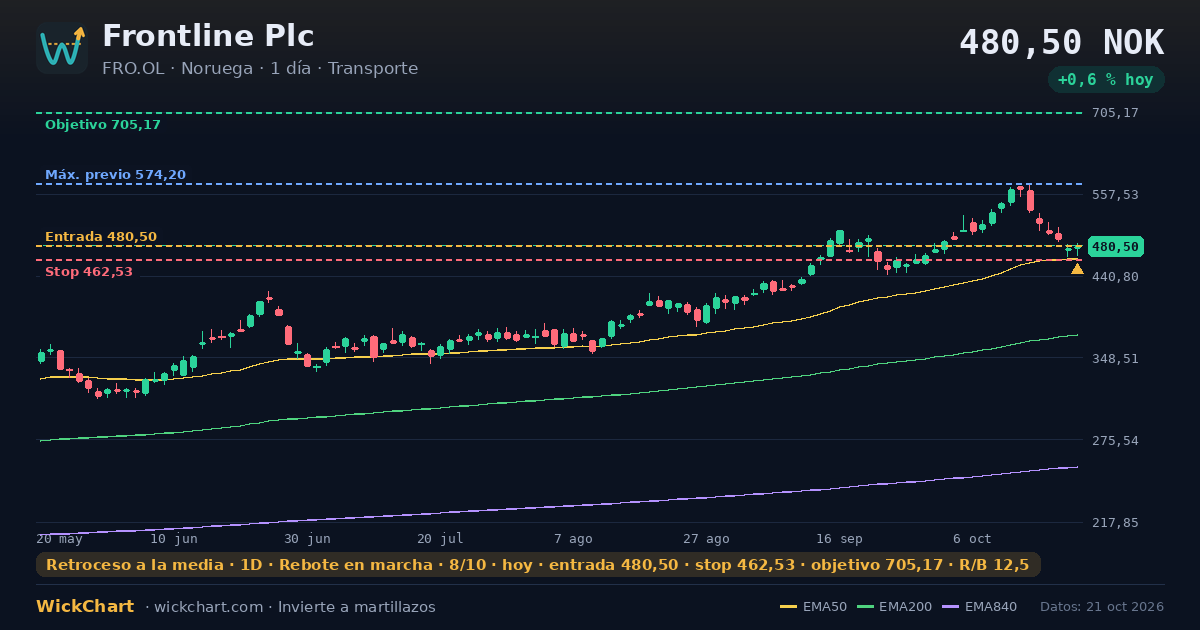Click the 480,50 NOK price header
Screen dimensions: 1200x630
pos(1061,42)
